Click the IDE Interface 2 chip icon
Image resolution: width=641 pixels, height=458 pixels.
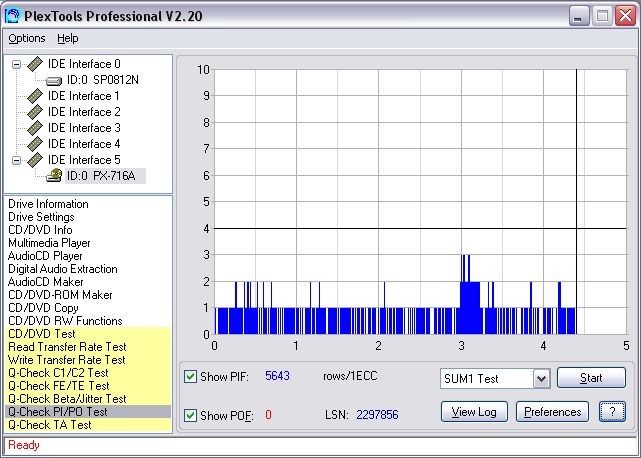point(35,112)
